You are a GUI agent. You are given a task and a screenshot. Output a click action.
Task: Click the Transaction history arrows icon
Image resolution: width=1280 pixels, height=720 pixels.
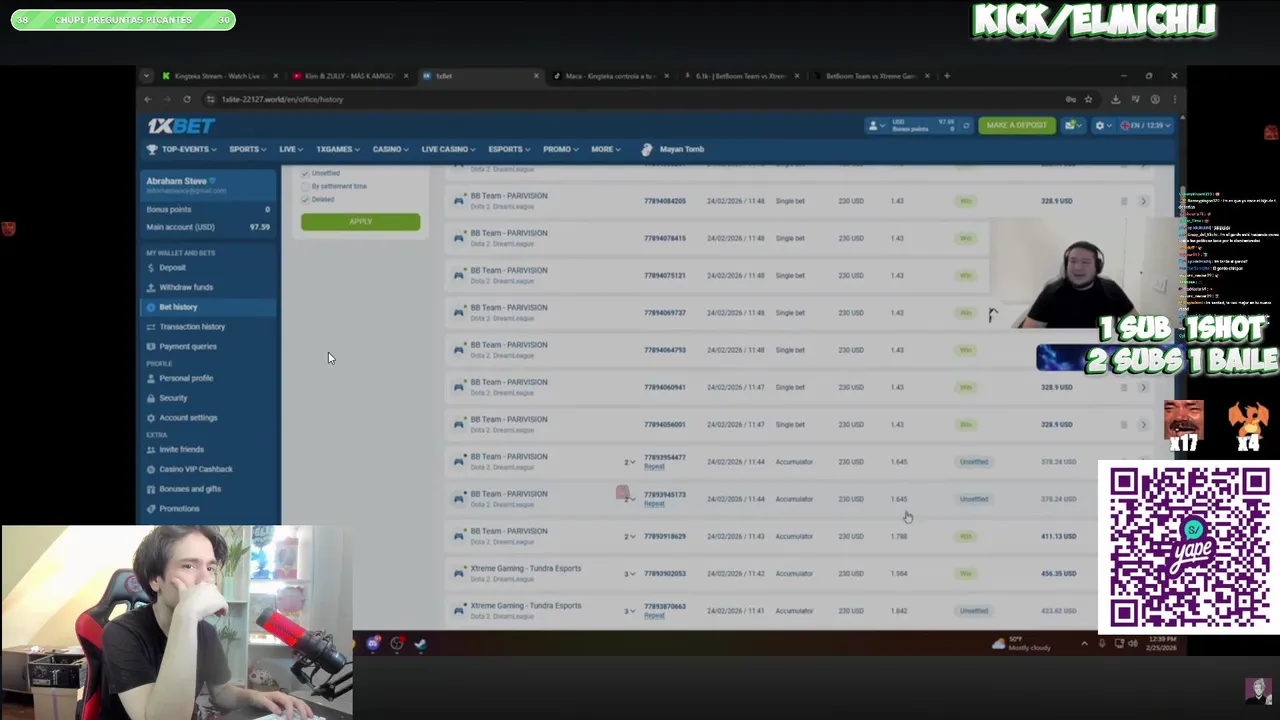[x=150, y=327]
